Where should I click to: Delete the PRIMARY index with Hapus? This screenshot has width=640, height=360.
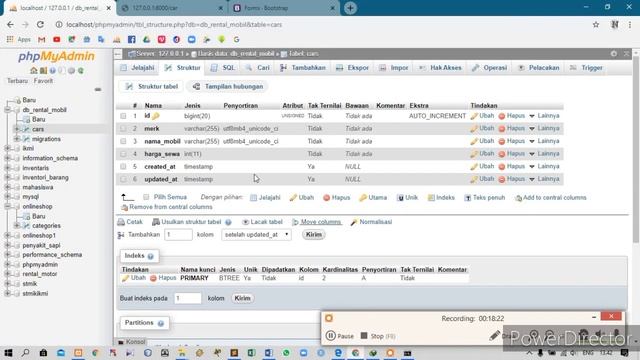(163, 278)
